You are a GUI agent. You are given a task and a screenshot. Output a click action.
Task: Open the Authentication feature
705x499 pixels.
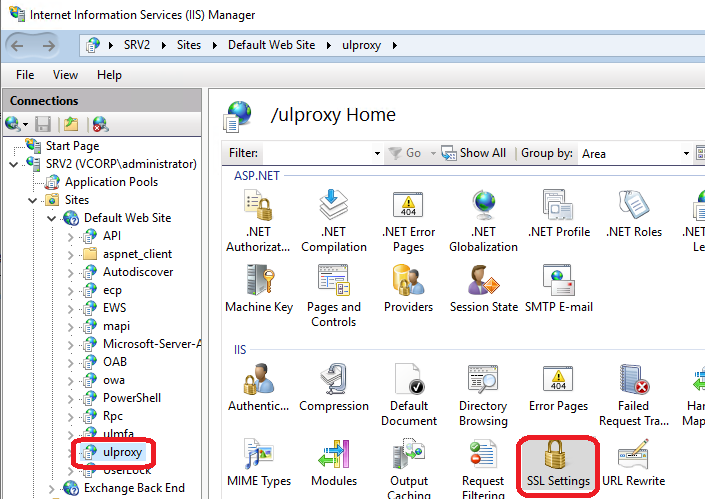point(259,388)
